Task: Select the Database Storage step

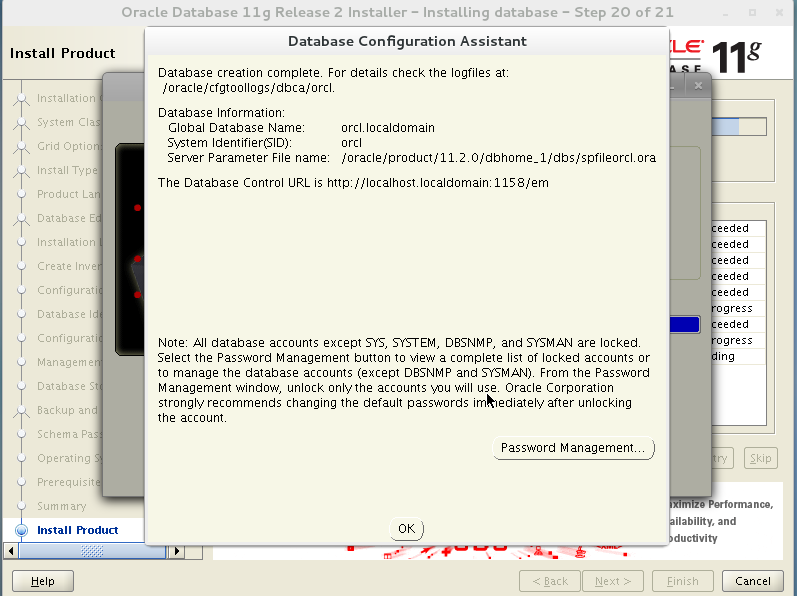Action: (x=69, y=386)
